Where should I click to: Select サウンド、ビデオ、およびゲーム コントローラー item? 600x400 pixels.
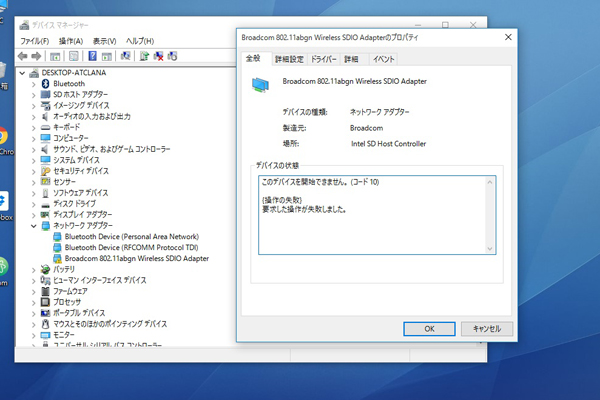point(111,149)
